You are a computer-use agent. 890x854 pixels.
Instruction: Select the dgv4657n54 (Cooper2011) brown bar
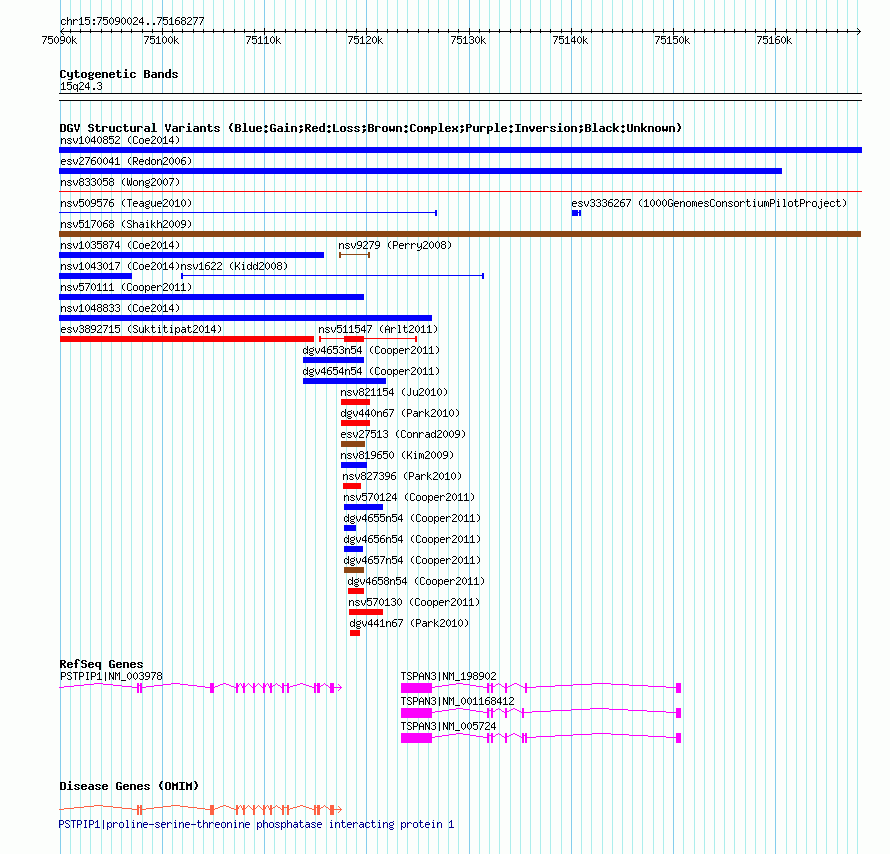tap(354, 570)
